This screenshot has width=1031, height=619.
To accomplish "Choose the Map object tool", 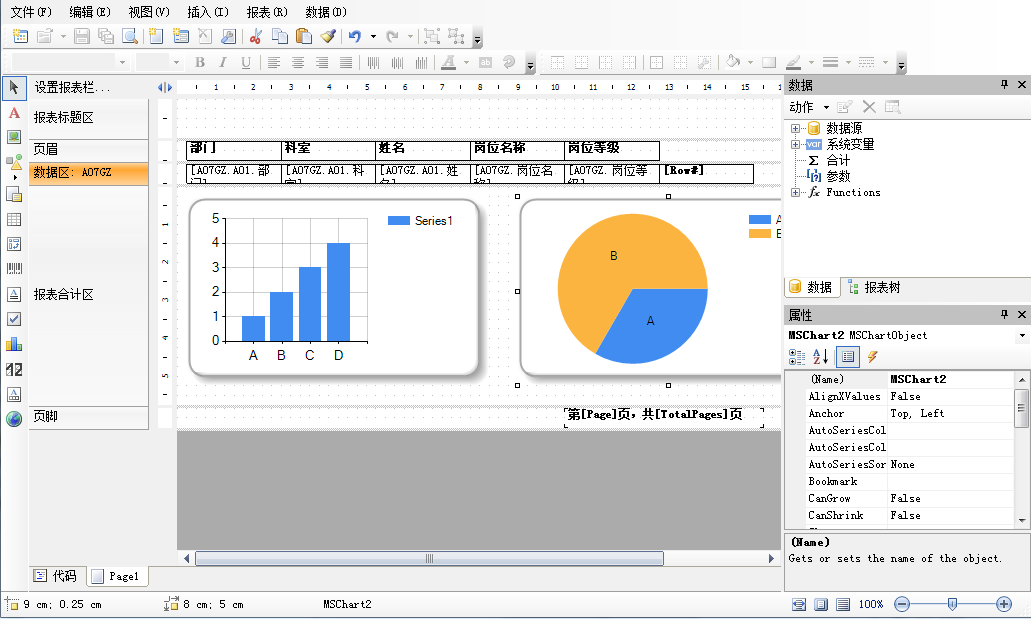I will click(x=14, y=418).
